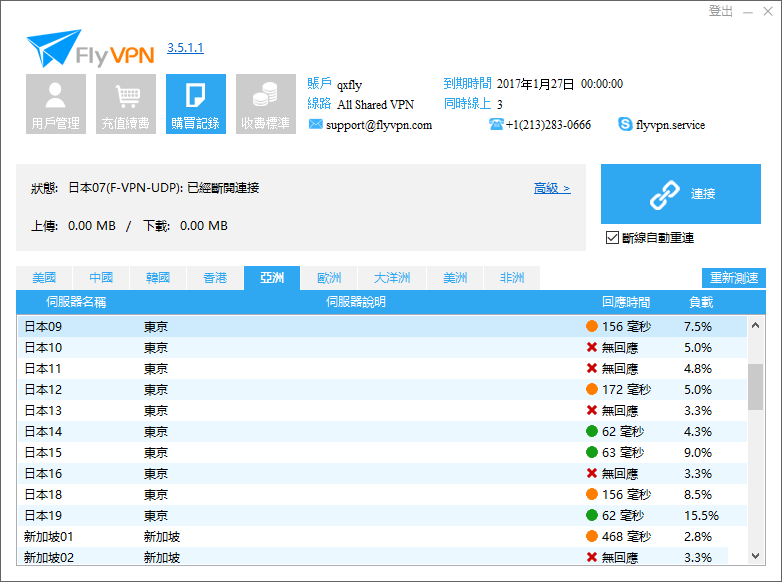Switch to the 美洲 server tab
The height and width of the screenshot is (582, 782).
(x=455, y=278)
